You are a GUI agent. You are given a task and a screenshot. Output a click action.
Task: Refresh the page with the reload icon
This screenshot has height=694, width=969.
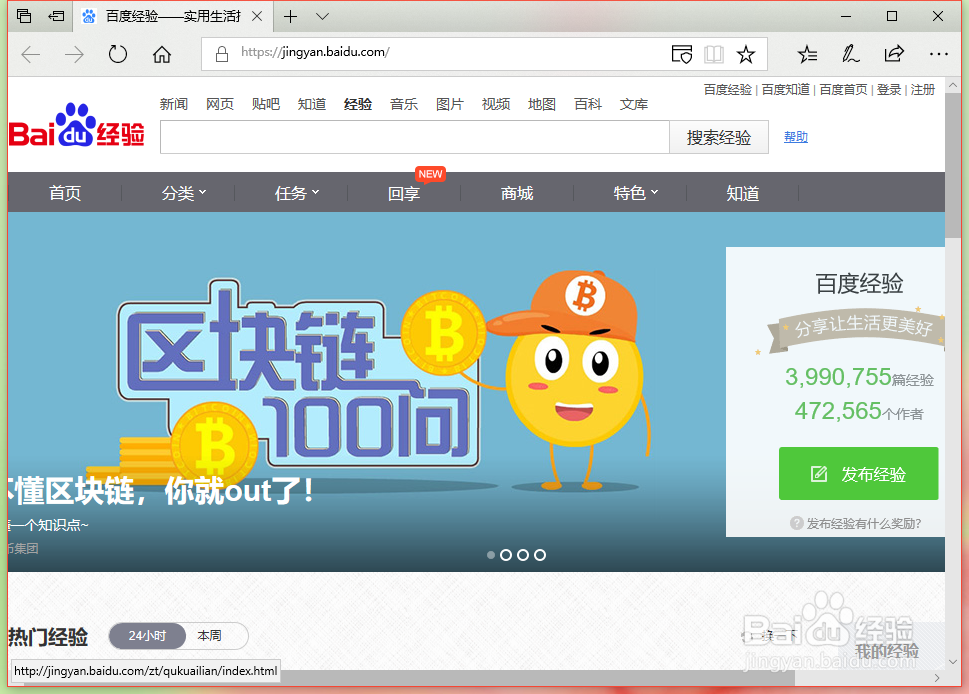[x=117, y=54]
